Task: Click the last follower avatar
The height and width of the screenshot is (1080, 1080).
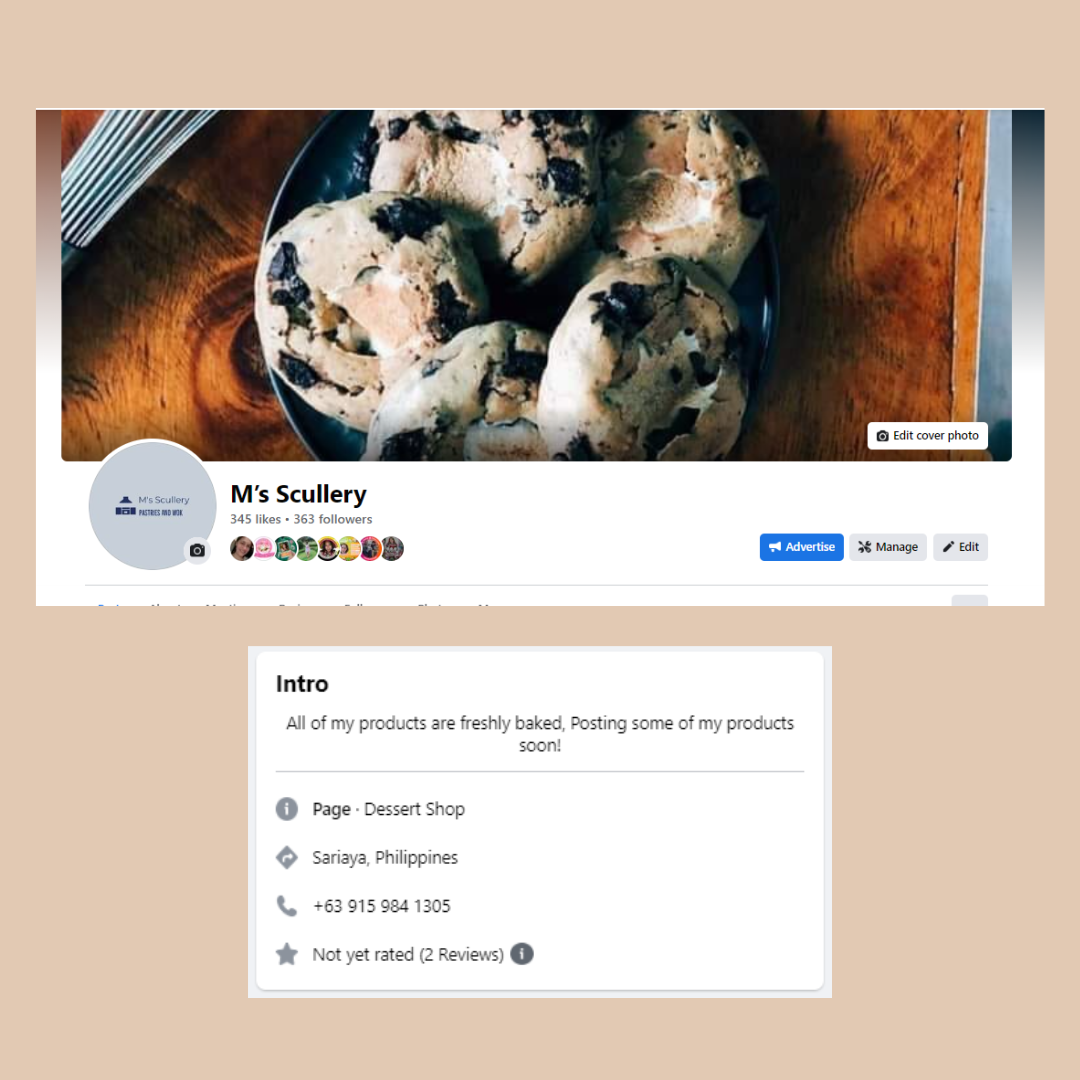Action: 392,548
